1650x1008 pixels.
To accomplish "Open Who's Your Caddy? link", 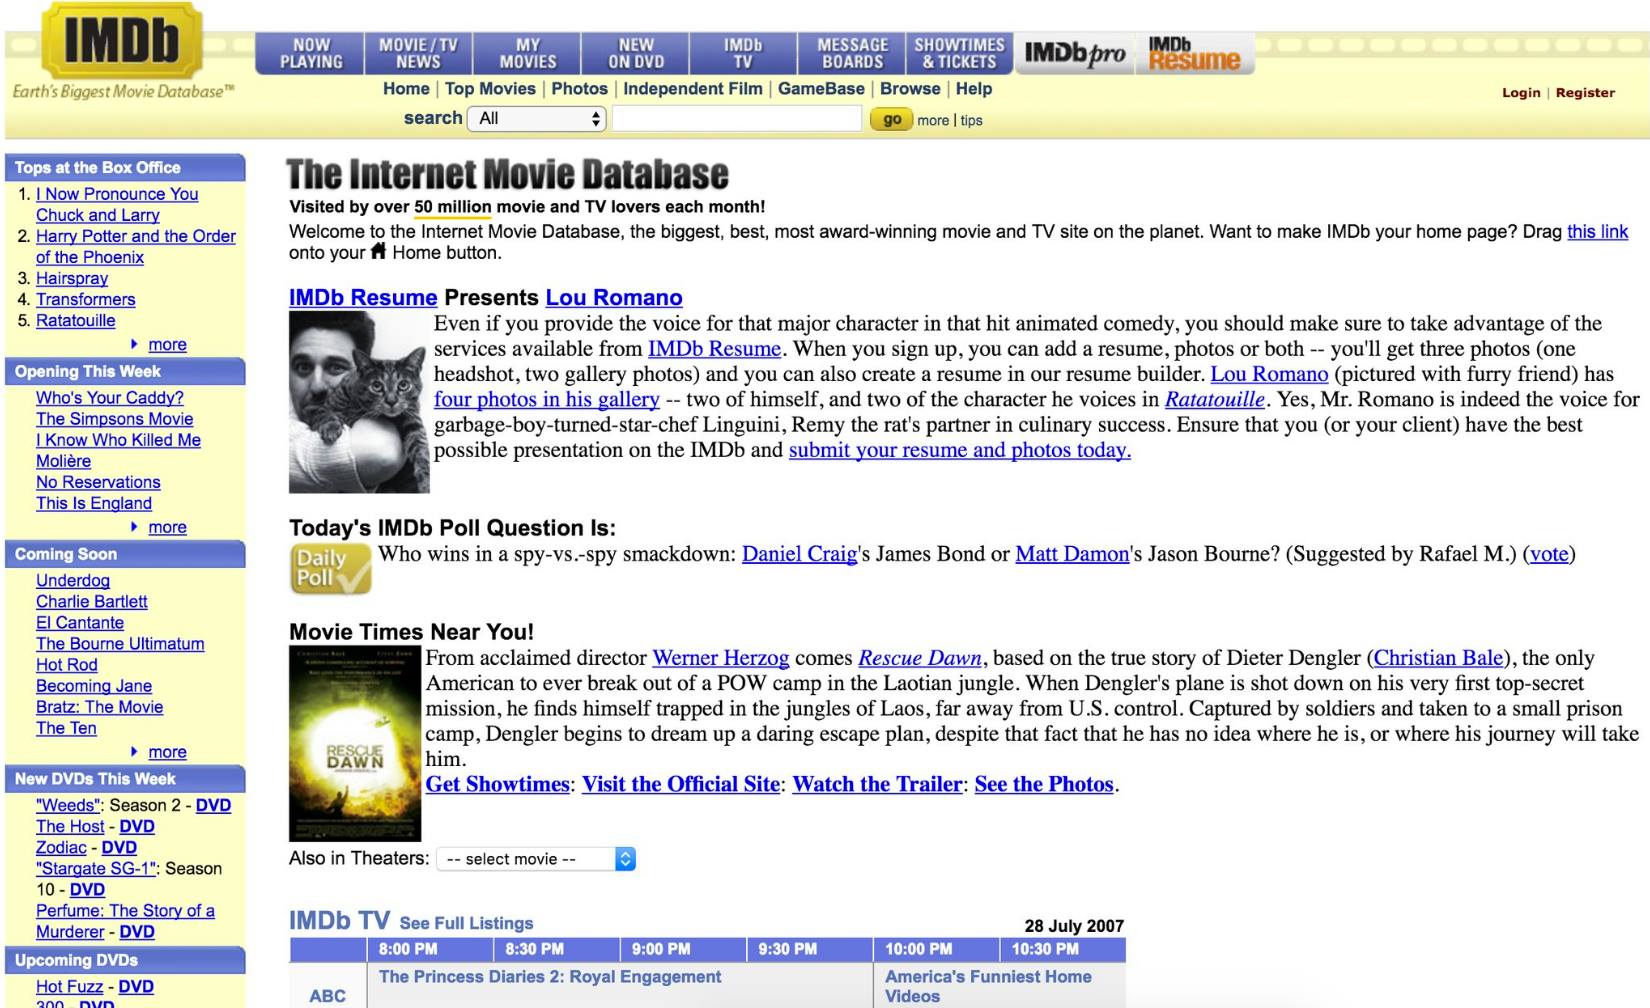I will pos(110,398).
